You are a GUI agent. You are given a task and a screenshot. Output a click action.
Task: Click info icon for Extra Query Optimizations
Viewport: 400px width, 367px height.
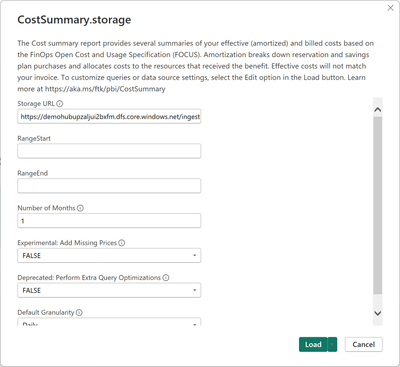166,278
